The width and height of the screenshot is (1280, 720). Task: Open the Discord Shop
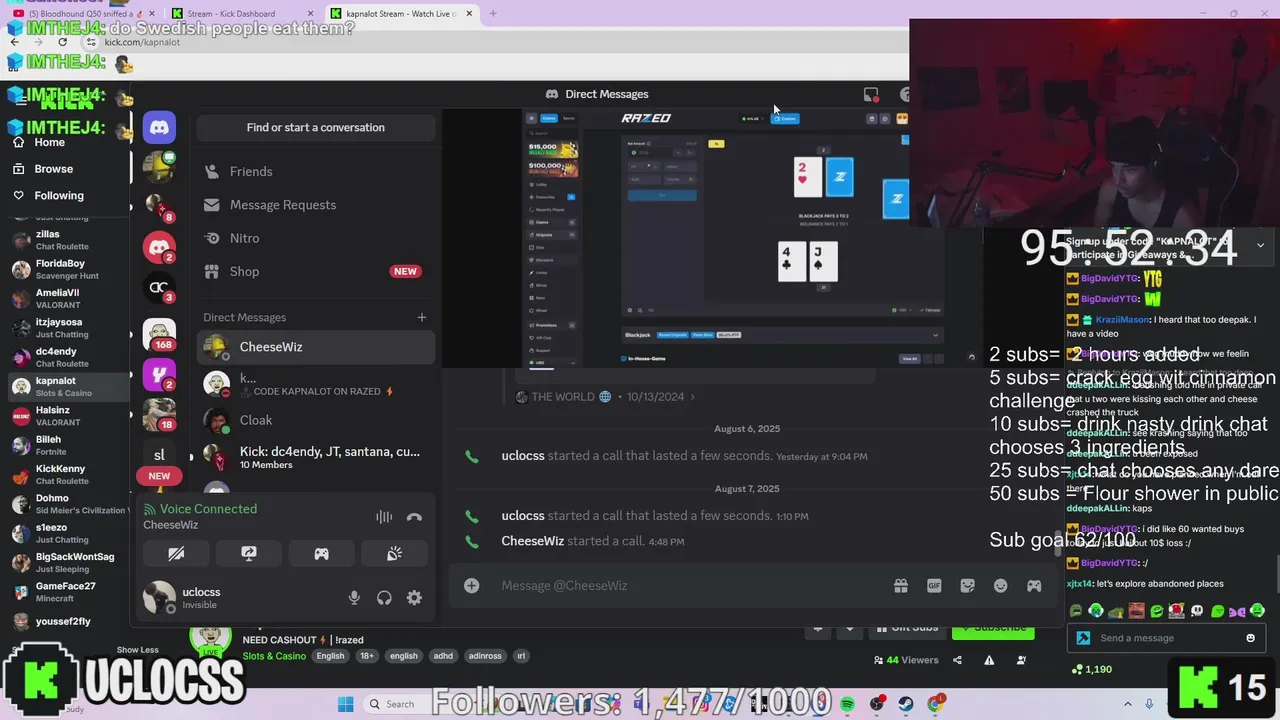(315, 271)
